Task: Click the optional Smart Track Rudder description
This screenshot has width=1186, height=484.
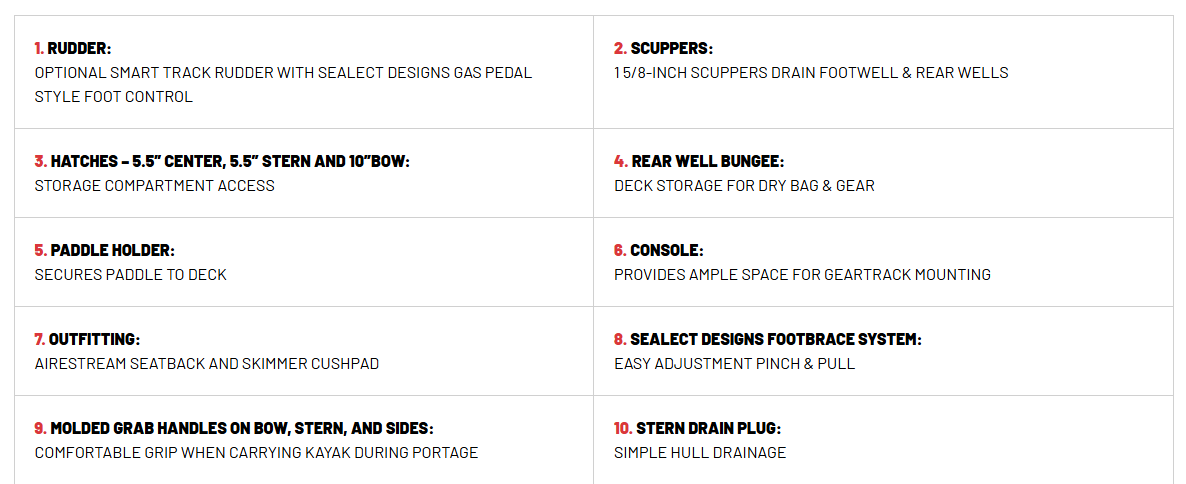Action: point(283,85)
